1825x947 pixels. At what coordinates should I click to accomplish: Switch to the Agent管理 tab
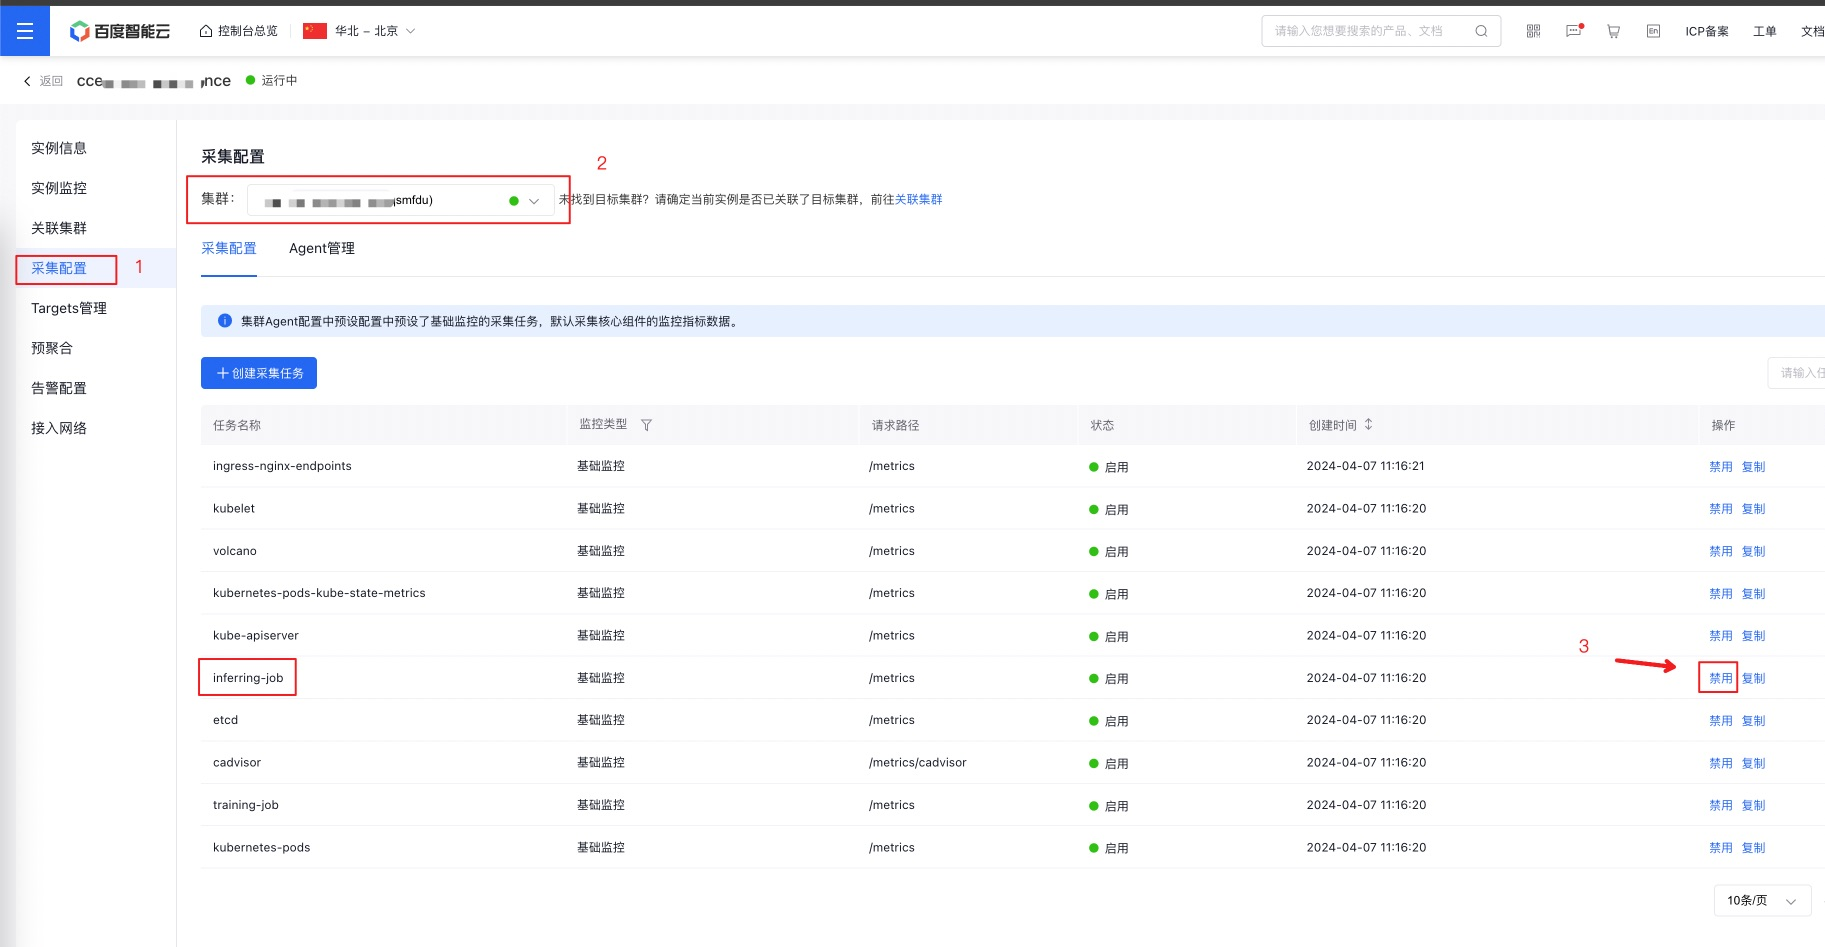pyautogui.click(x=322, y=248)
